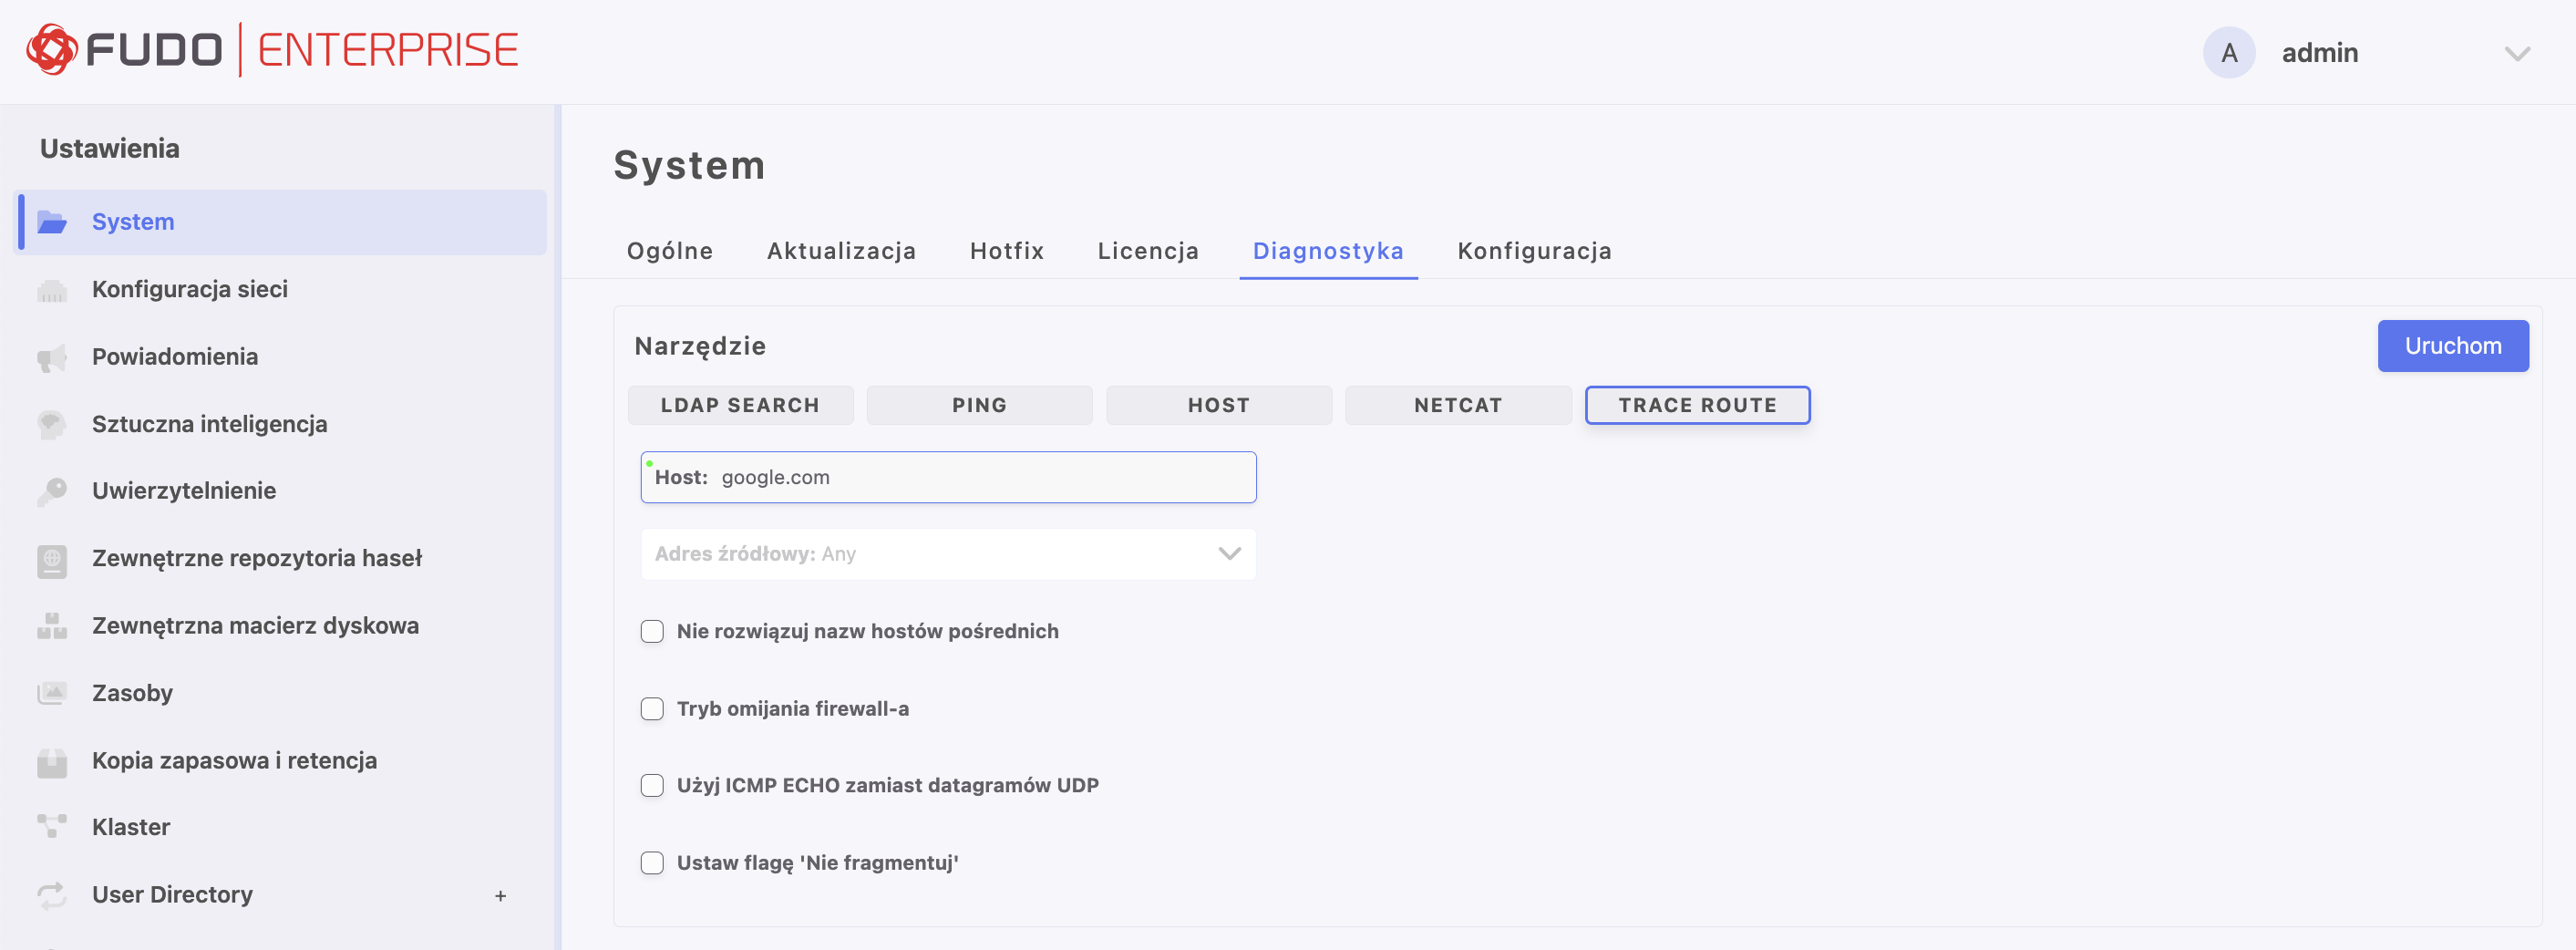Switch to the Ogólne tab

pyautogui.click(x=670, y=251)
